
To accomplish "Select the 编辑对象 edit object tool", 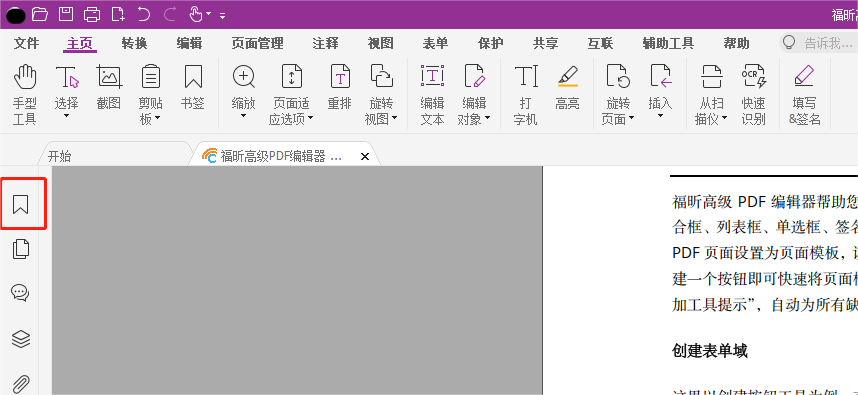I will click(x=474, y=95).
